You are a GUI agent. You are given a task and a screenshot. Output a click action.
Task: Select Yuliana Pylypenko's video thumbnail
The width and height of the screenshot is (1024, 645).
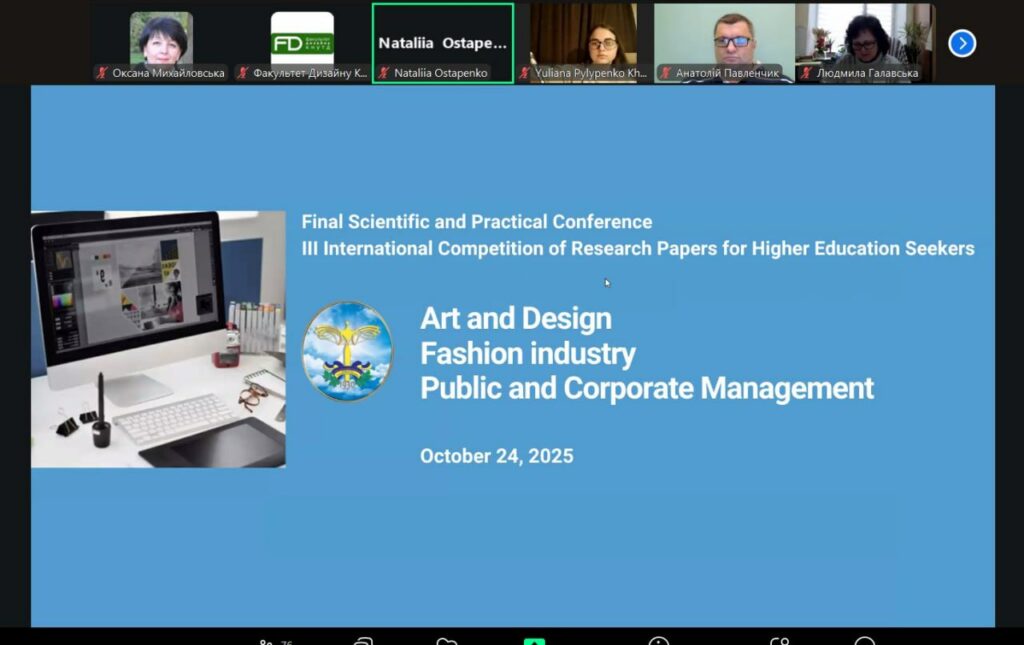[x=583, y=36]
